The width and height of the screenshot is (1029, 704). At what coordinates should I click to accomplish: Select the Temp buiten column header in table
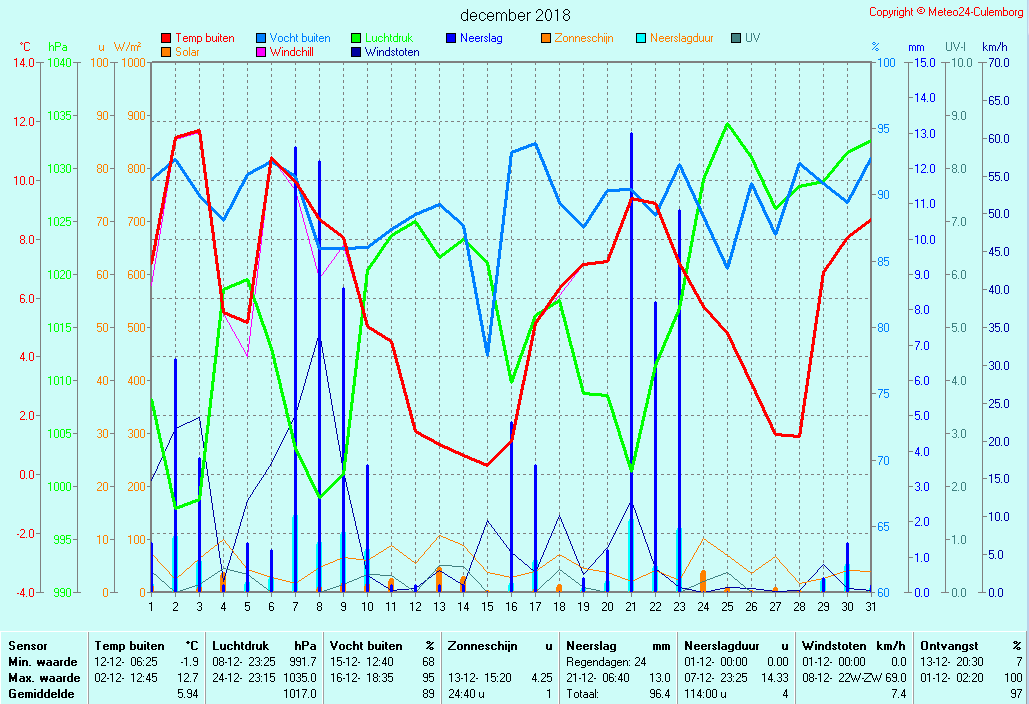click(130, 646)
